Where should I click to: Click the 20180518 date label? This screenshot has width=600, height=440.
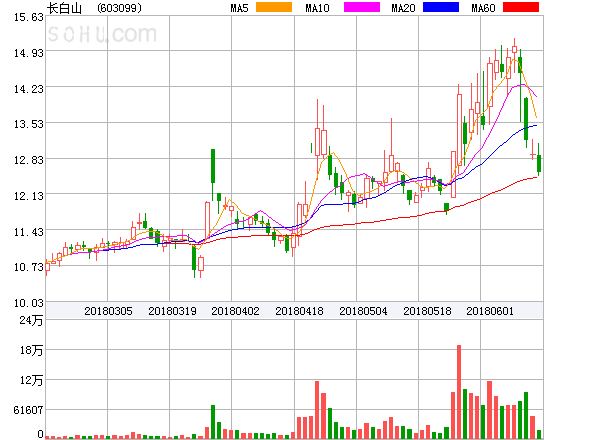point(427,311)
